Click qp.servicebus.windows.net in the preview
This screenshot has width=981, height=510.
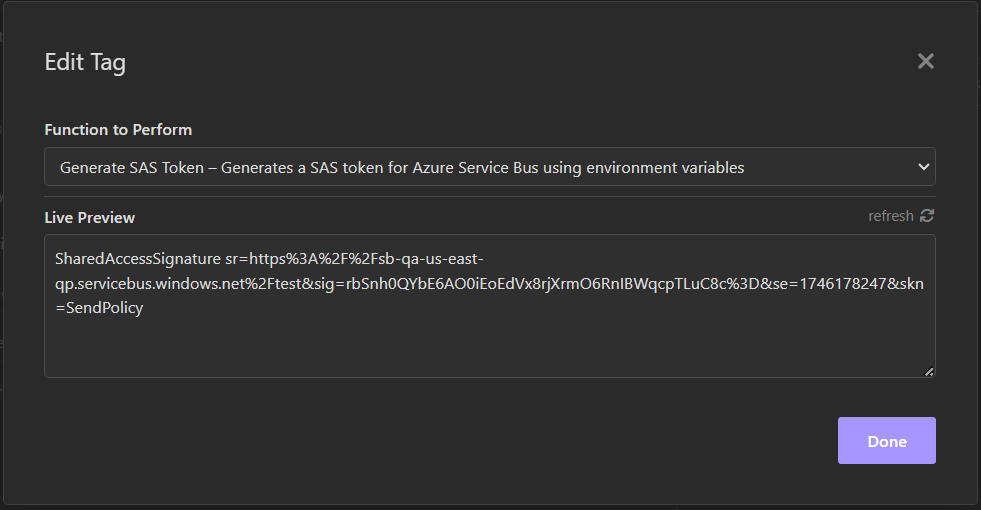pyautogui.click(x=150, y=284)
